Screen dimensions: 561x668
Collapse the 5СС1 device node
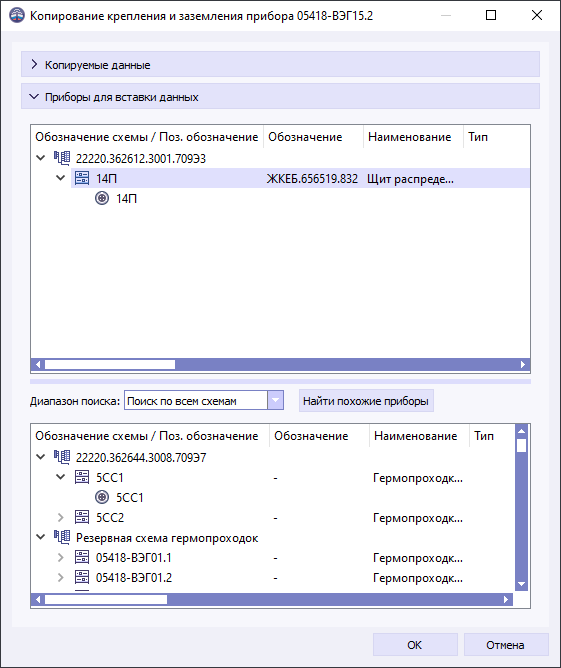[60, 477]
